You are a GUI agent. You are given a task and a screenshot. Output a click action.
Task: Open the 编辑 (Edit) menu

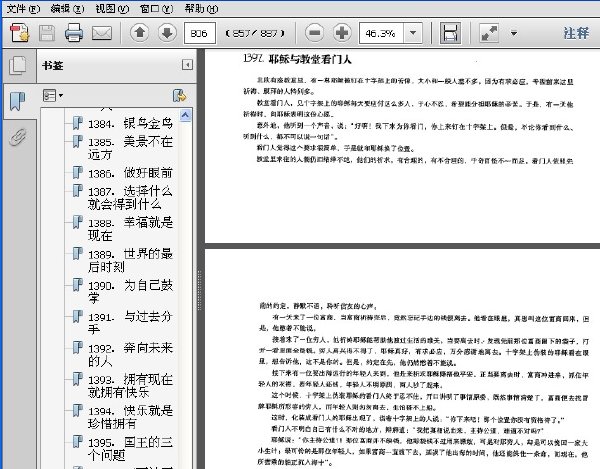click(67, 8)
